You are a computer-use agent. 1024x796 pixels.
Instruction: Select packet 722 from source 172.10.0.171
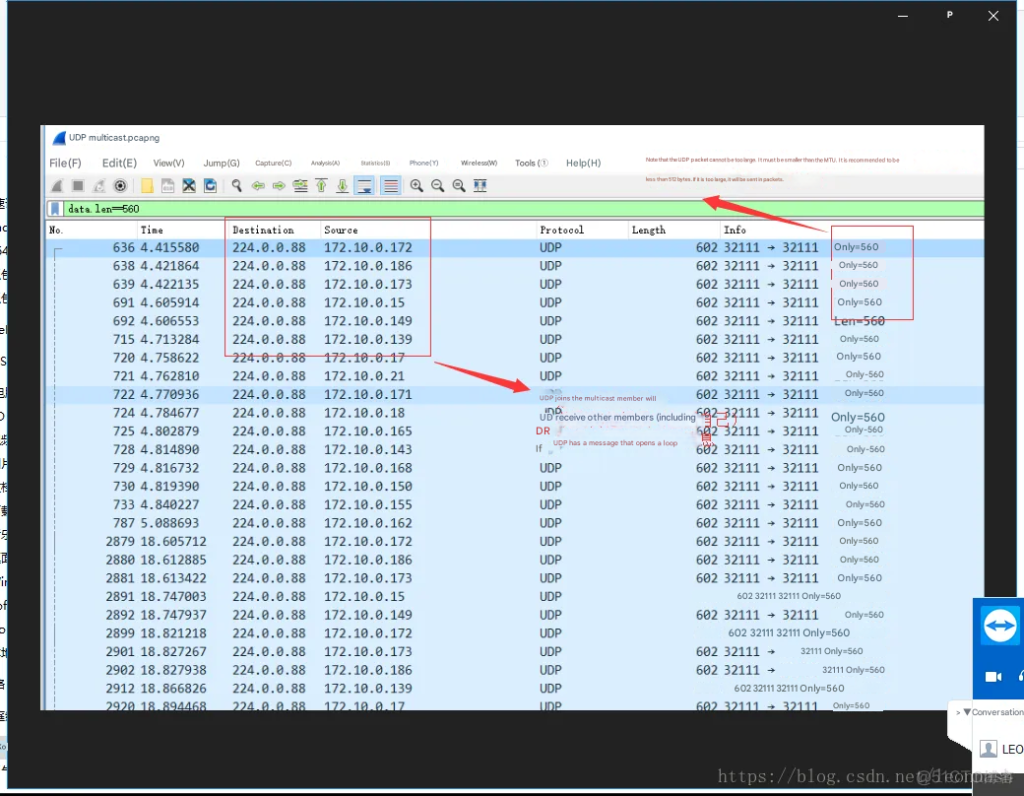[x=368, y=395]
